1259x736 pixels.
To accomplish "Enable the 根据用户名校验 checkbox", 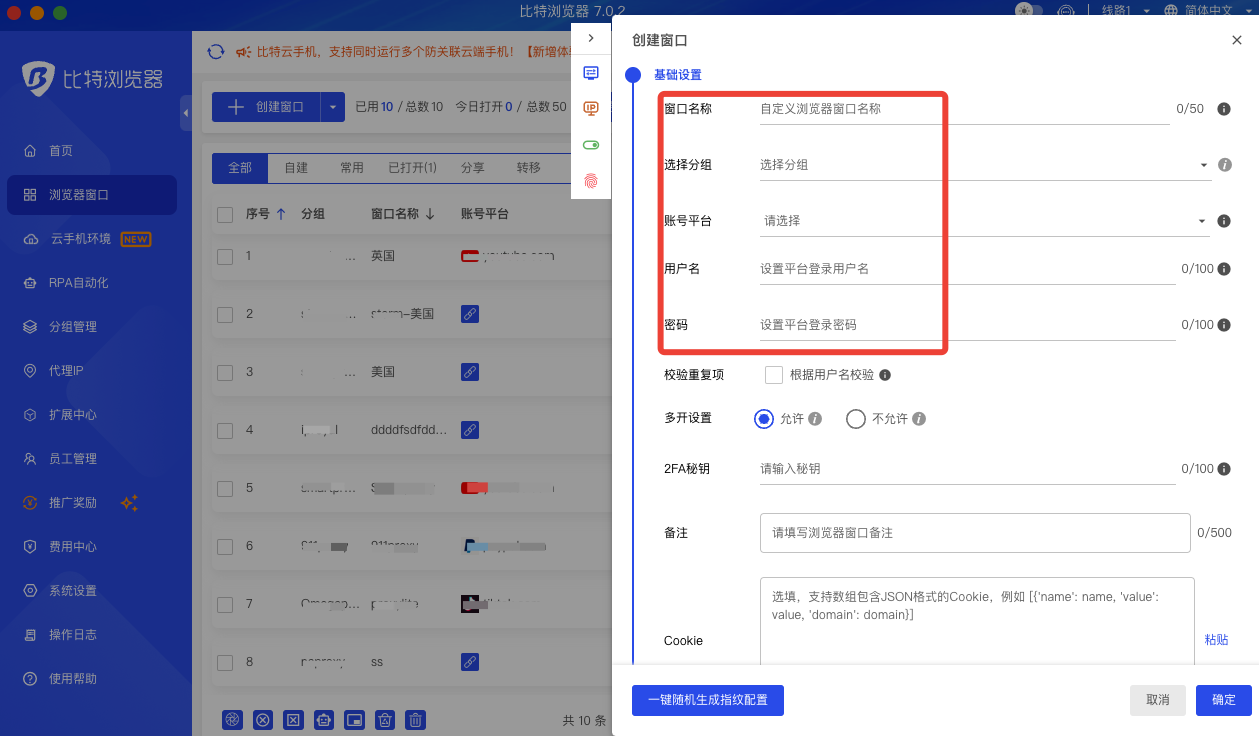I will [773, 375].
